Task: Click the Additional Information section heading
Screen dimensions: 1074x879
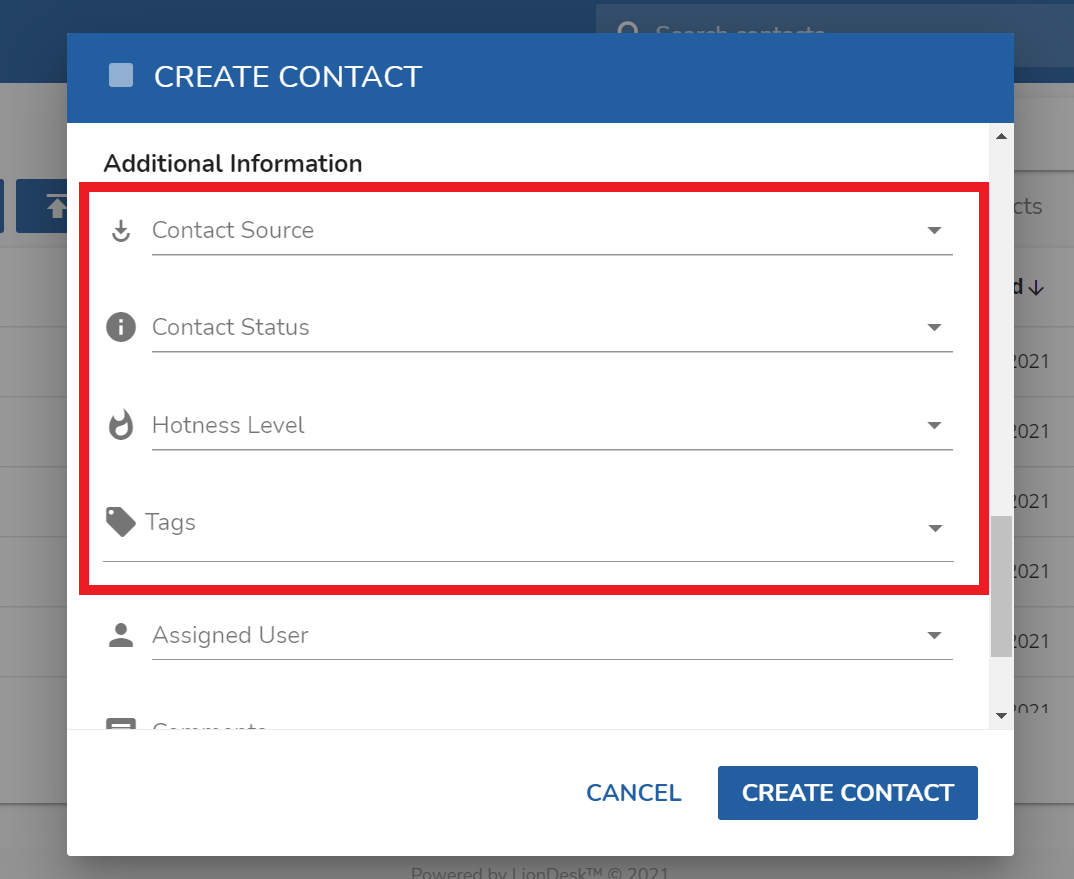Action: point(232,163)
